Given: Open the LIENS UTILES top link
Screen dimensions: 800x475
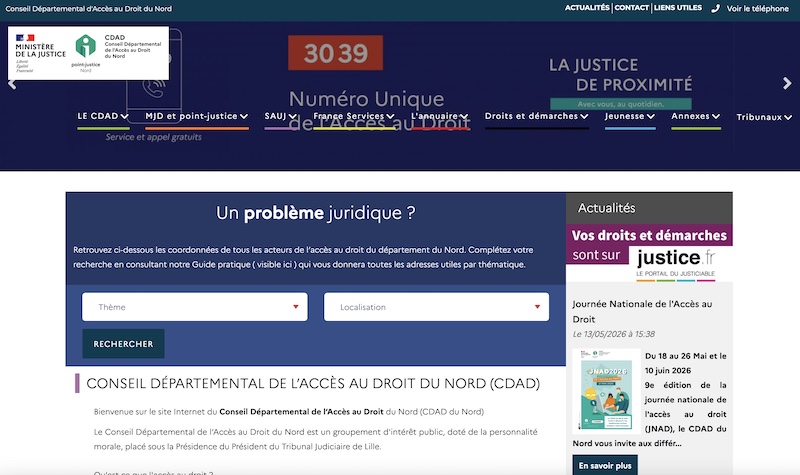Looking at the screenshot, I should [x=678, y=8].
